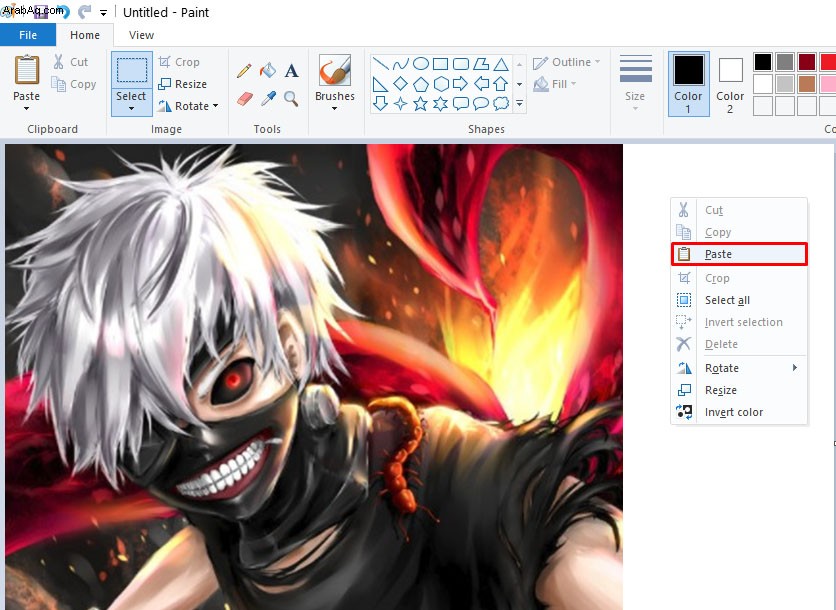This screenshot has width=836, height=610.
Task: Choose the Pentagon shape
Action: point(421,84)
